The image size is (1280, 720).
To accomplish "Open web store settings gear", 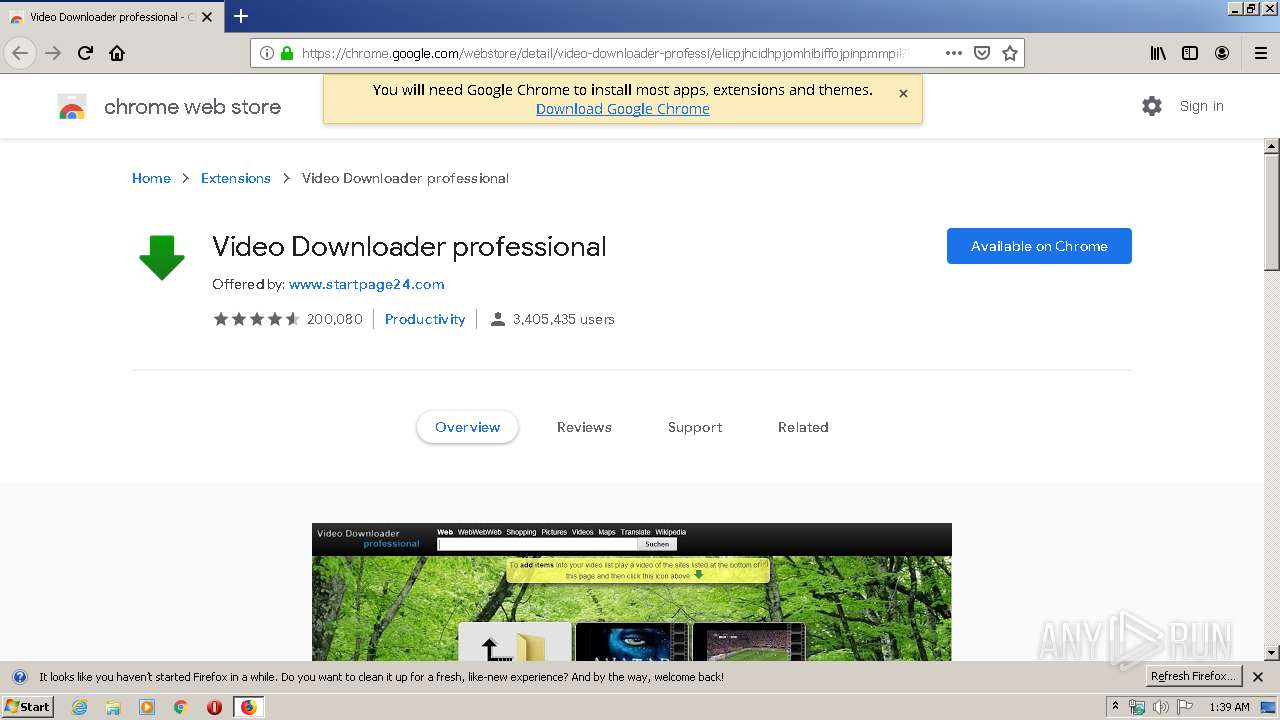I will pyautogui.click(x=1152, y=106).
